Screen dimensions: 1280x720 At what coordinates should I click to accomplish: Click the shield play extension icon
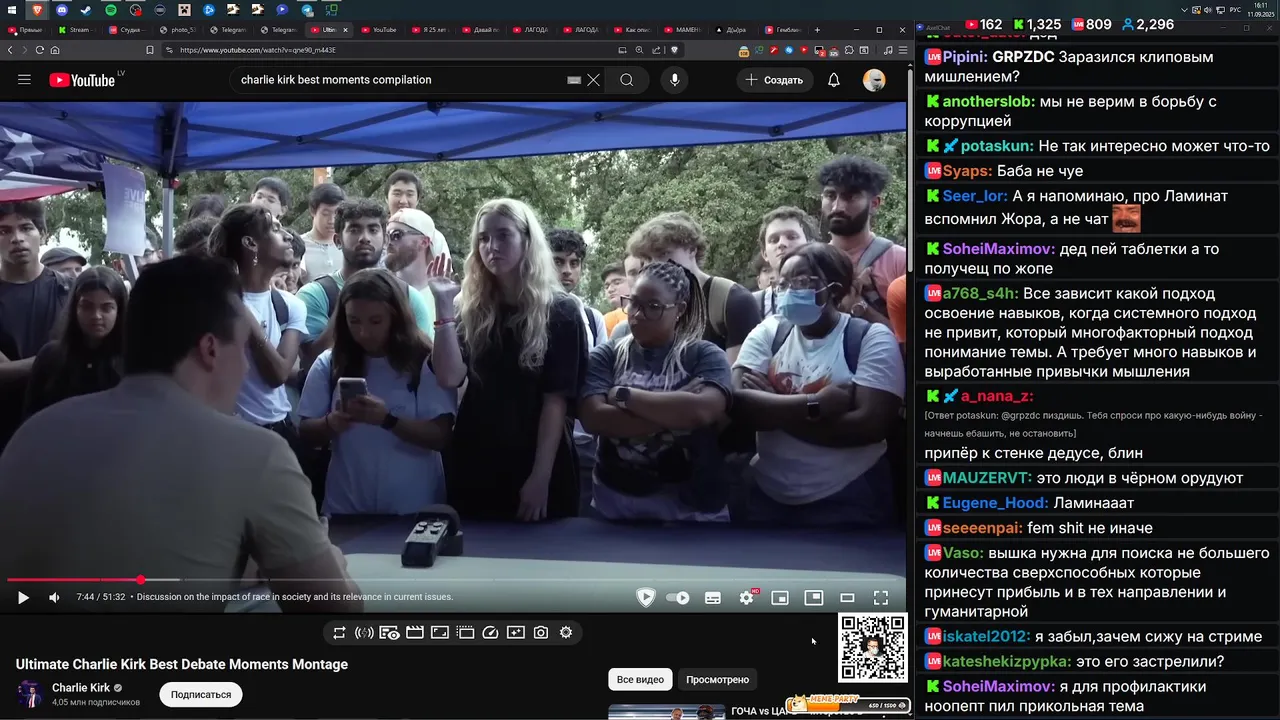coord(646,598)
